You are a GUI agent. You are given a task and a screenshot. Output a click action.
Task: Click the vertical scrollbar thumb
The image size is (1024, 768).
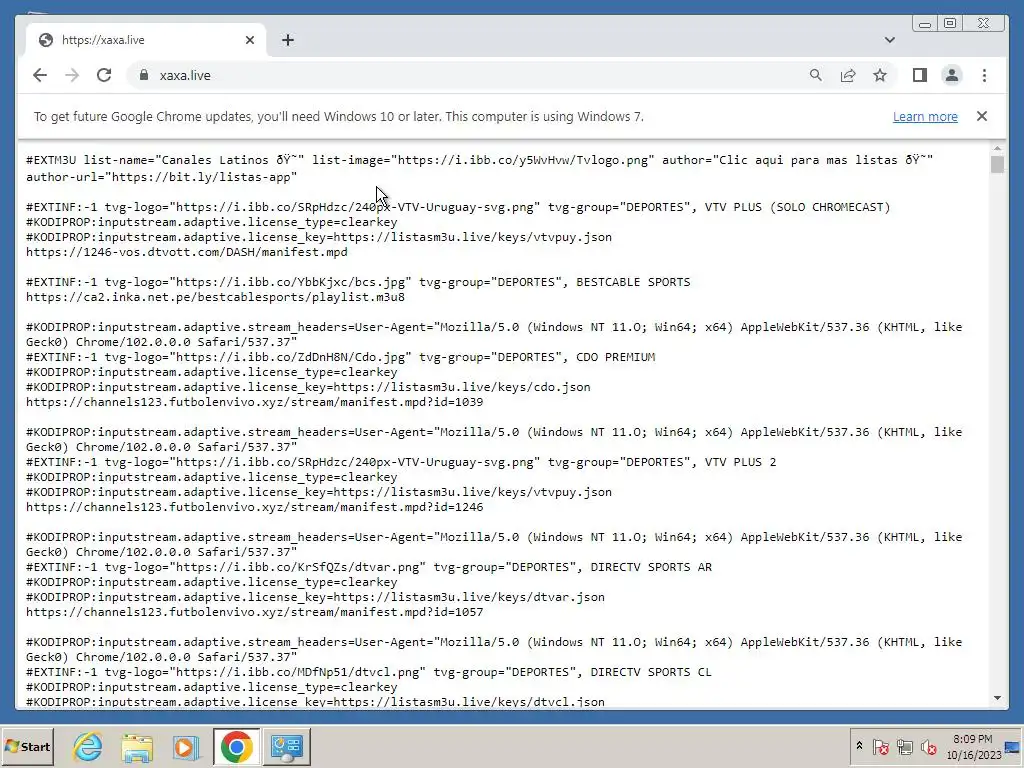click(997, 164)
